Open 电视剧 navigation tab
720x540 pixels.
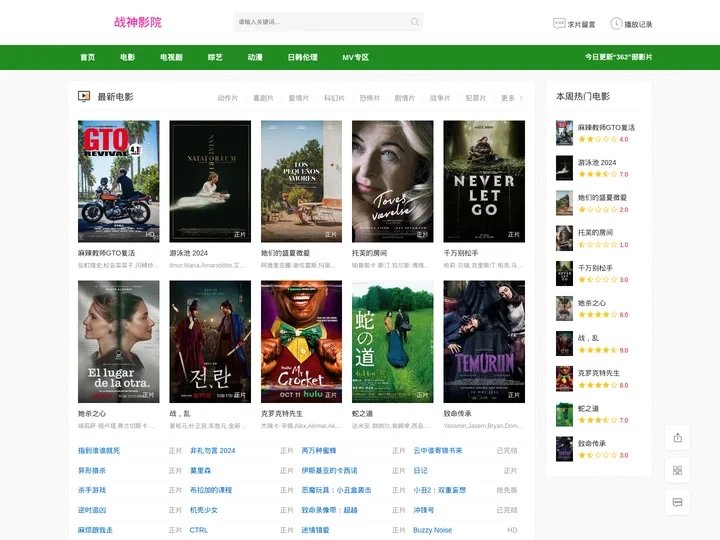[171, 57]
